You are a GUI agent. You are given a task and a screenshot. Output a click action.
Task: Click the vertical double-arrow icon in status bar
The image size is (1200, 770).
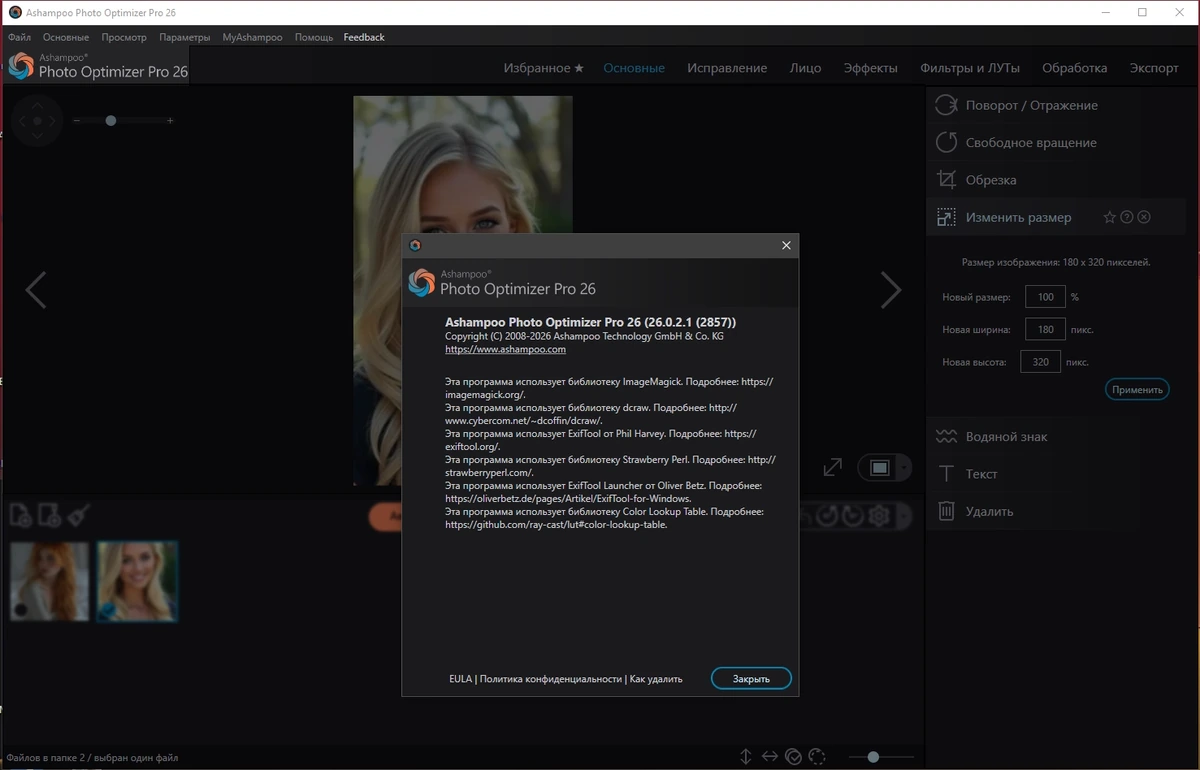point(746,757)
